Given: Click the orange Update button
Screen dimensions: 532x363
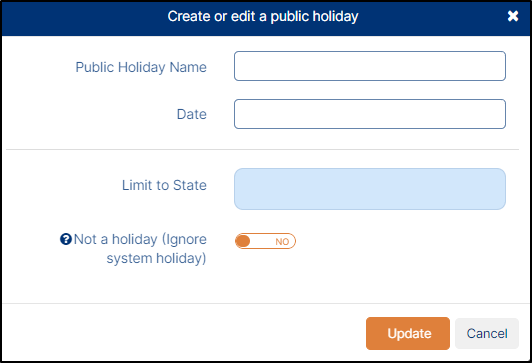Looking at the screenshot, I should click(x=408, y=333).
